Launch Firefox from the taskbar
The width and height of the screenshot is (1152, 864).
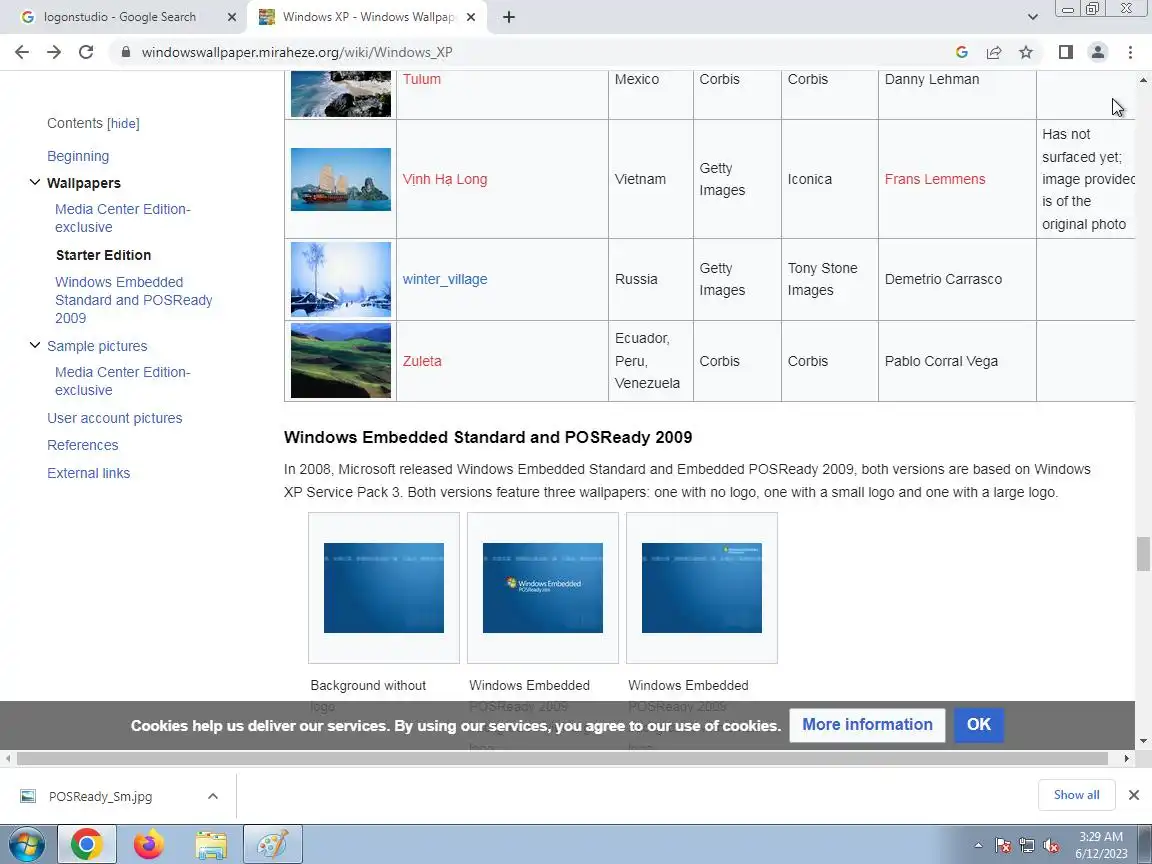tap(149, 844)
